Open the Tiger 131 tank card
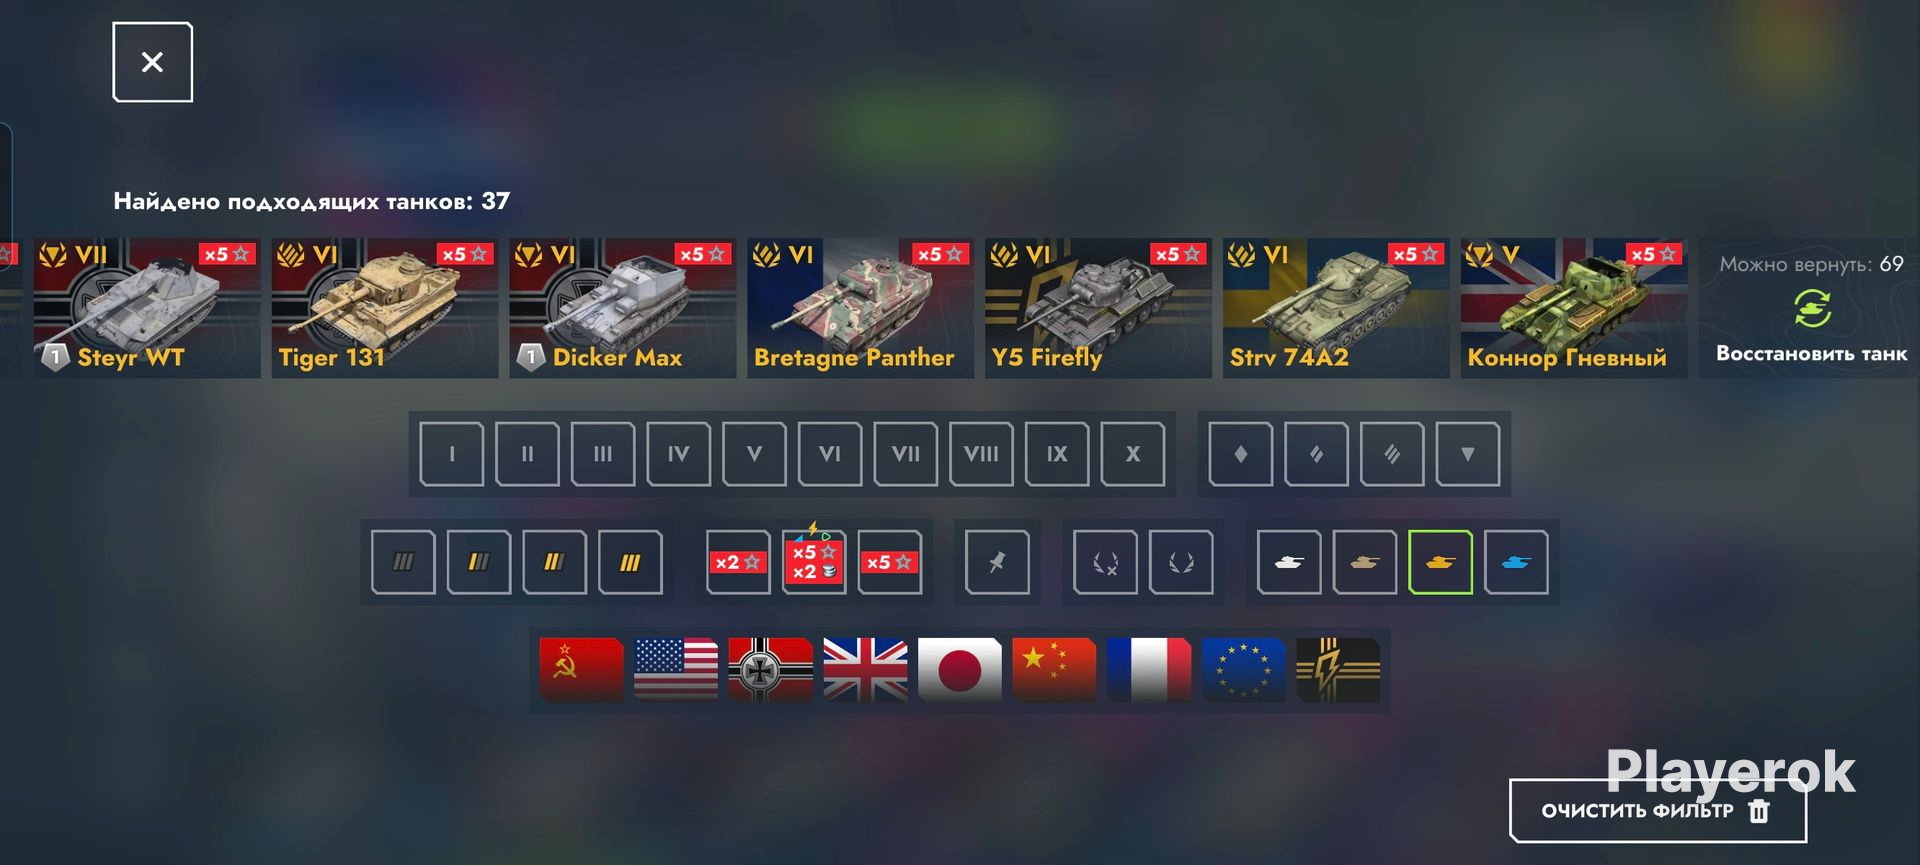The height and width of the screenshot is (865, 1920). tap(385, 308)
